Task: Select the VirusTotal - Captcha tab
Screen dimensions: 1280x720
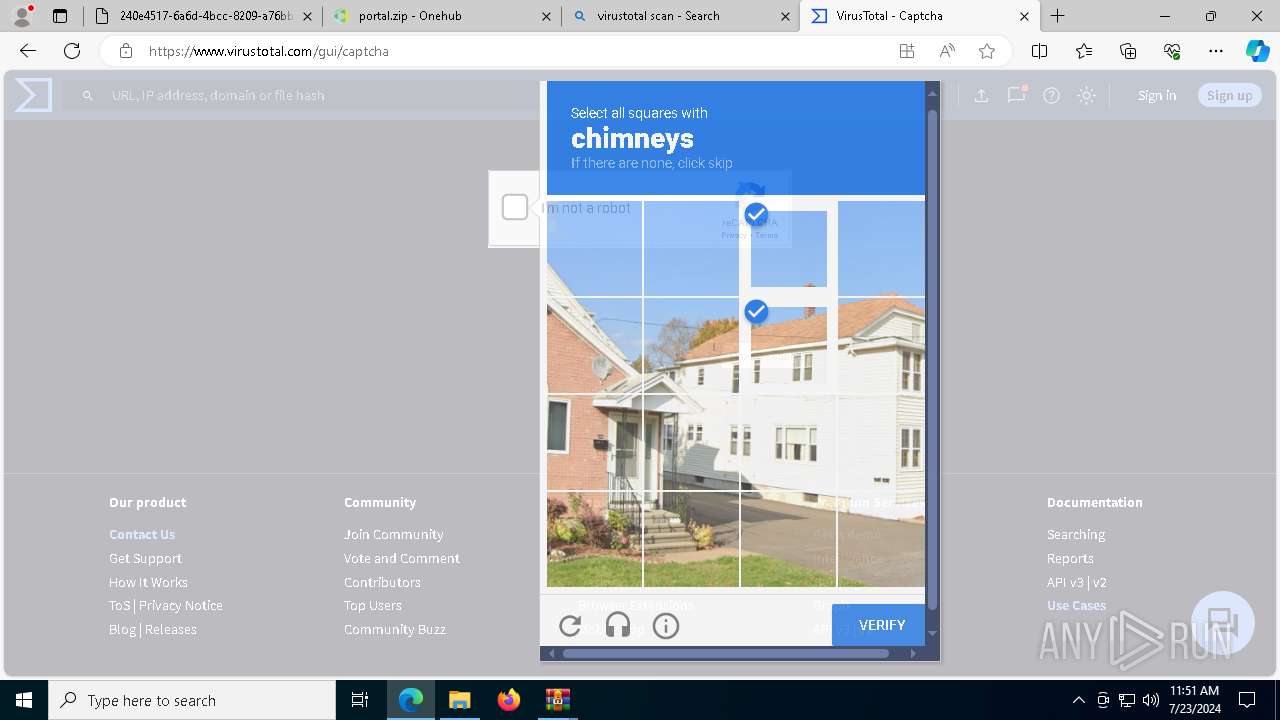Action: click(x=920, y=16)
